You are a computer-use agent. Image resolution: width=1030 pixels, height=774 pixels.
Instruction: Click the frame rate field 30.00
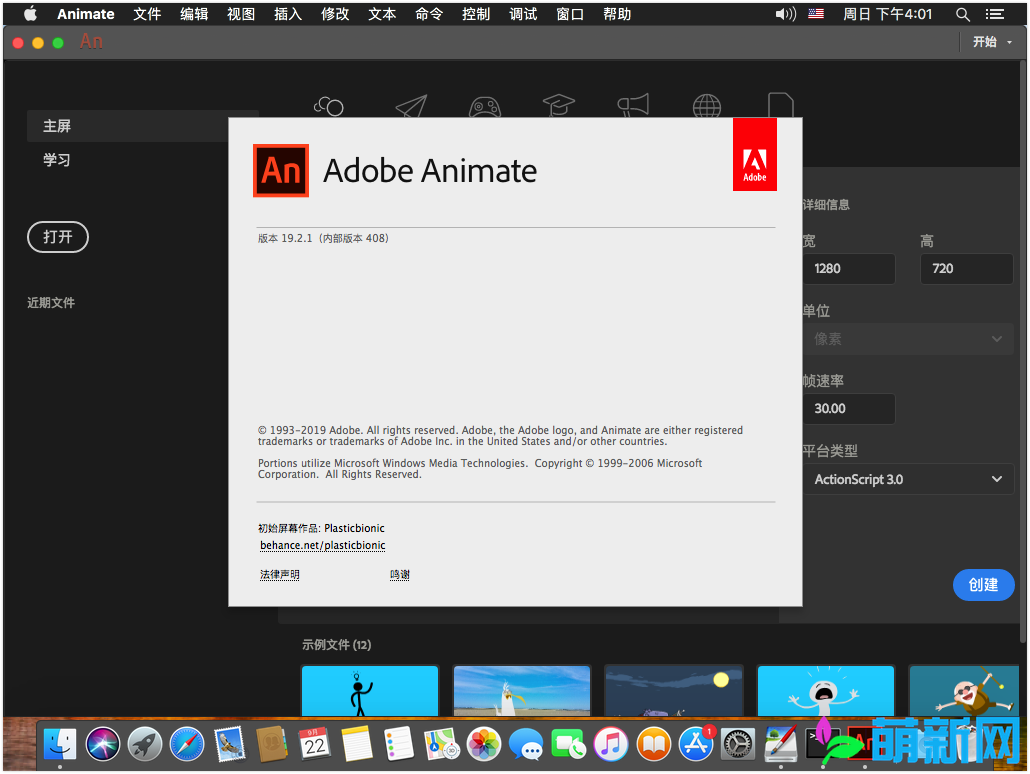tap(849, 409)
